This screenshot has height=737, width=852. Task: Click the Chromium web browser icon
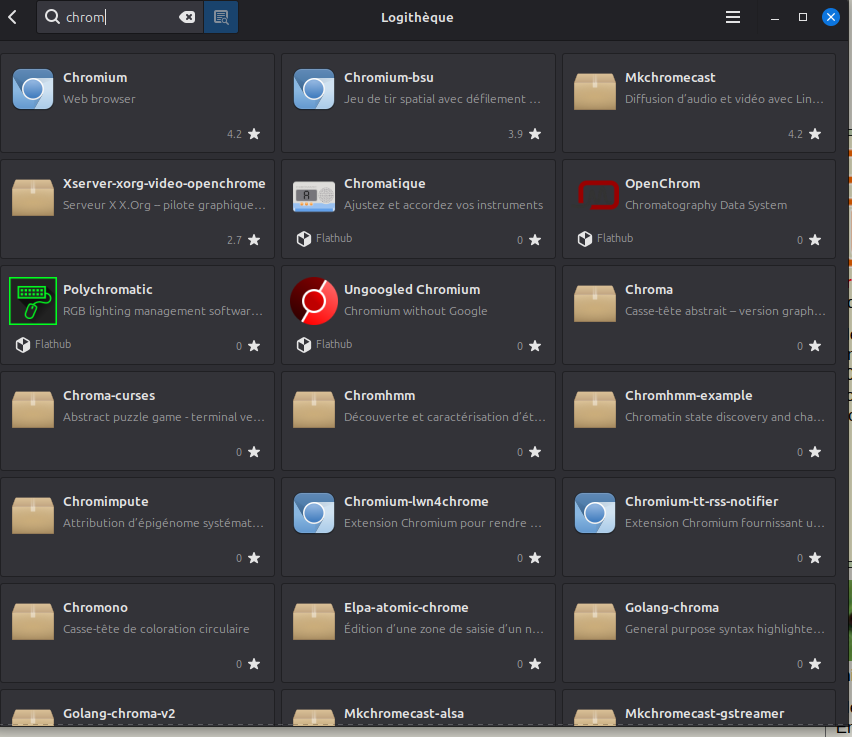click(x=33, y=88)
